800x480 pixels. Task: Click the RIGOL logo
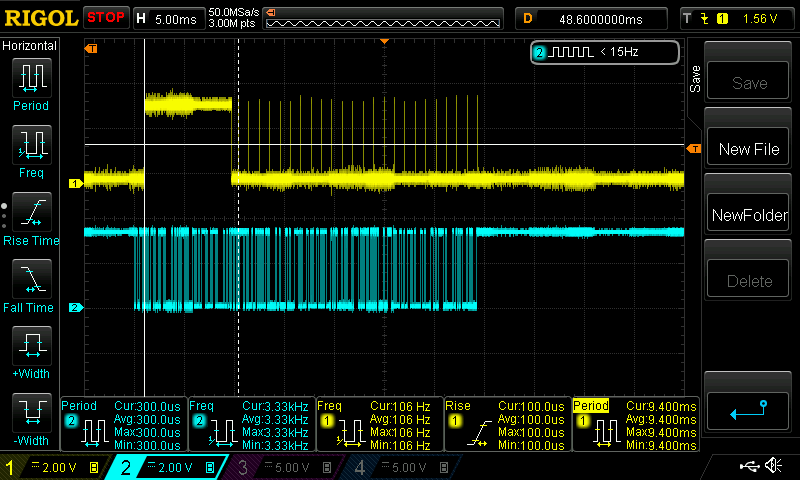(41, 18)
